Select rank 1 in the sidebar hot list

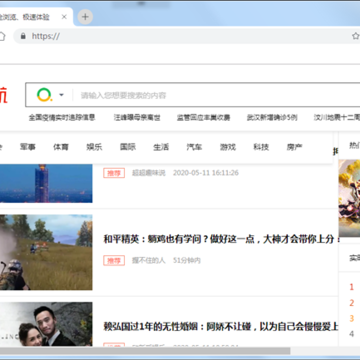[351, 287]
